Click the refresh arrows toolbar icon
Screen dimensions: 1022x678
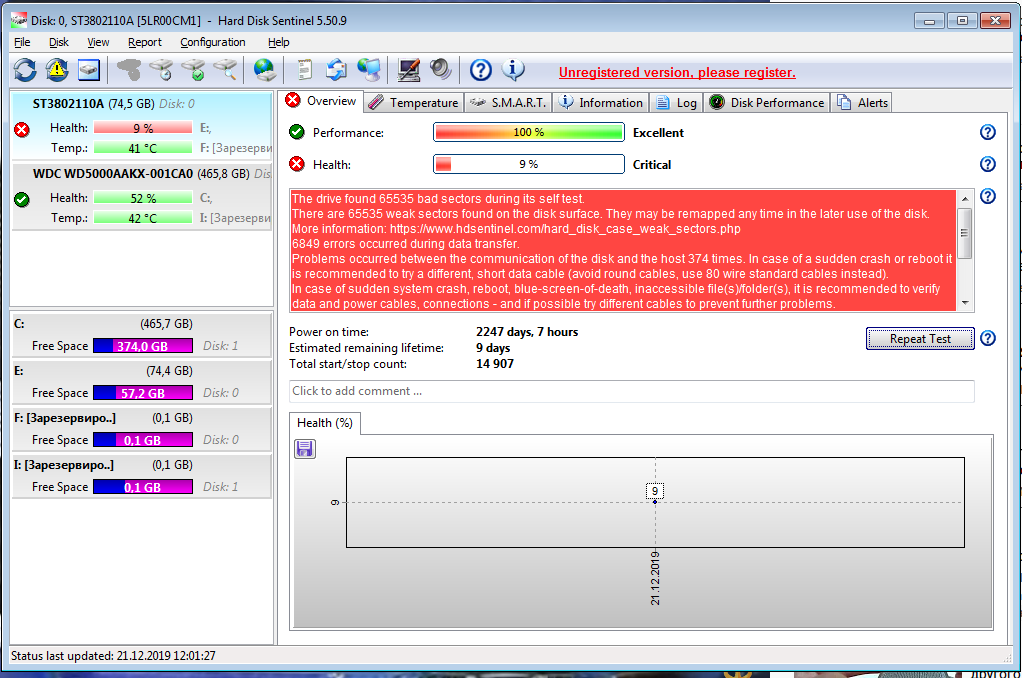[x=25, y=70]
